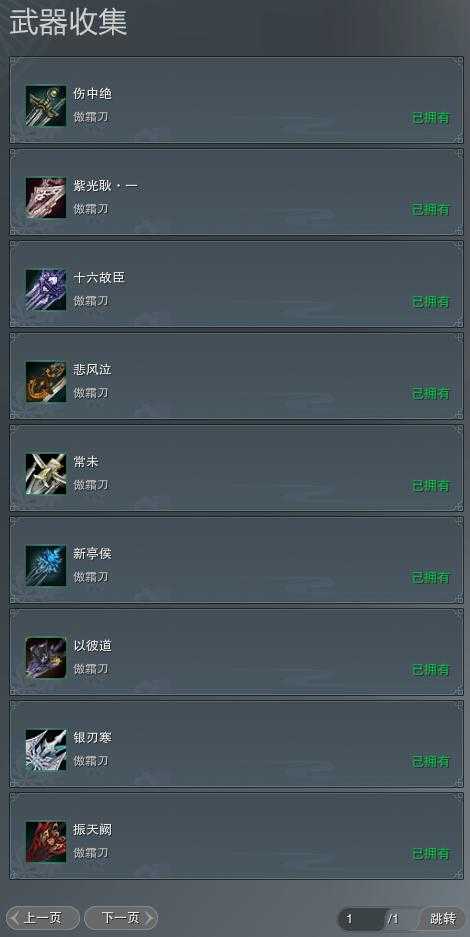Select the 新亭侯 weapon name label
This screenshot has height=937, width=470.
(x=93, y=554)
